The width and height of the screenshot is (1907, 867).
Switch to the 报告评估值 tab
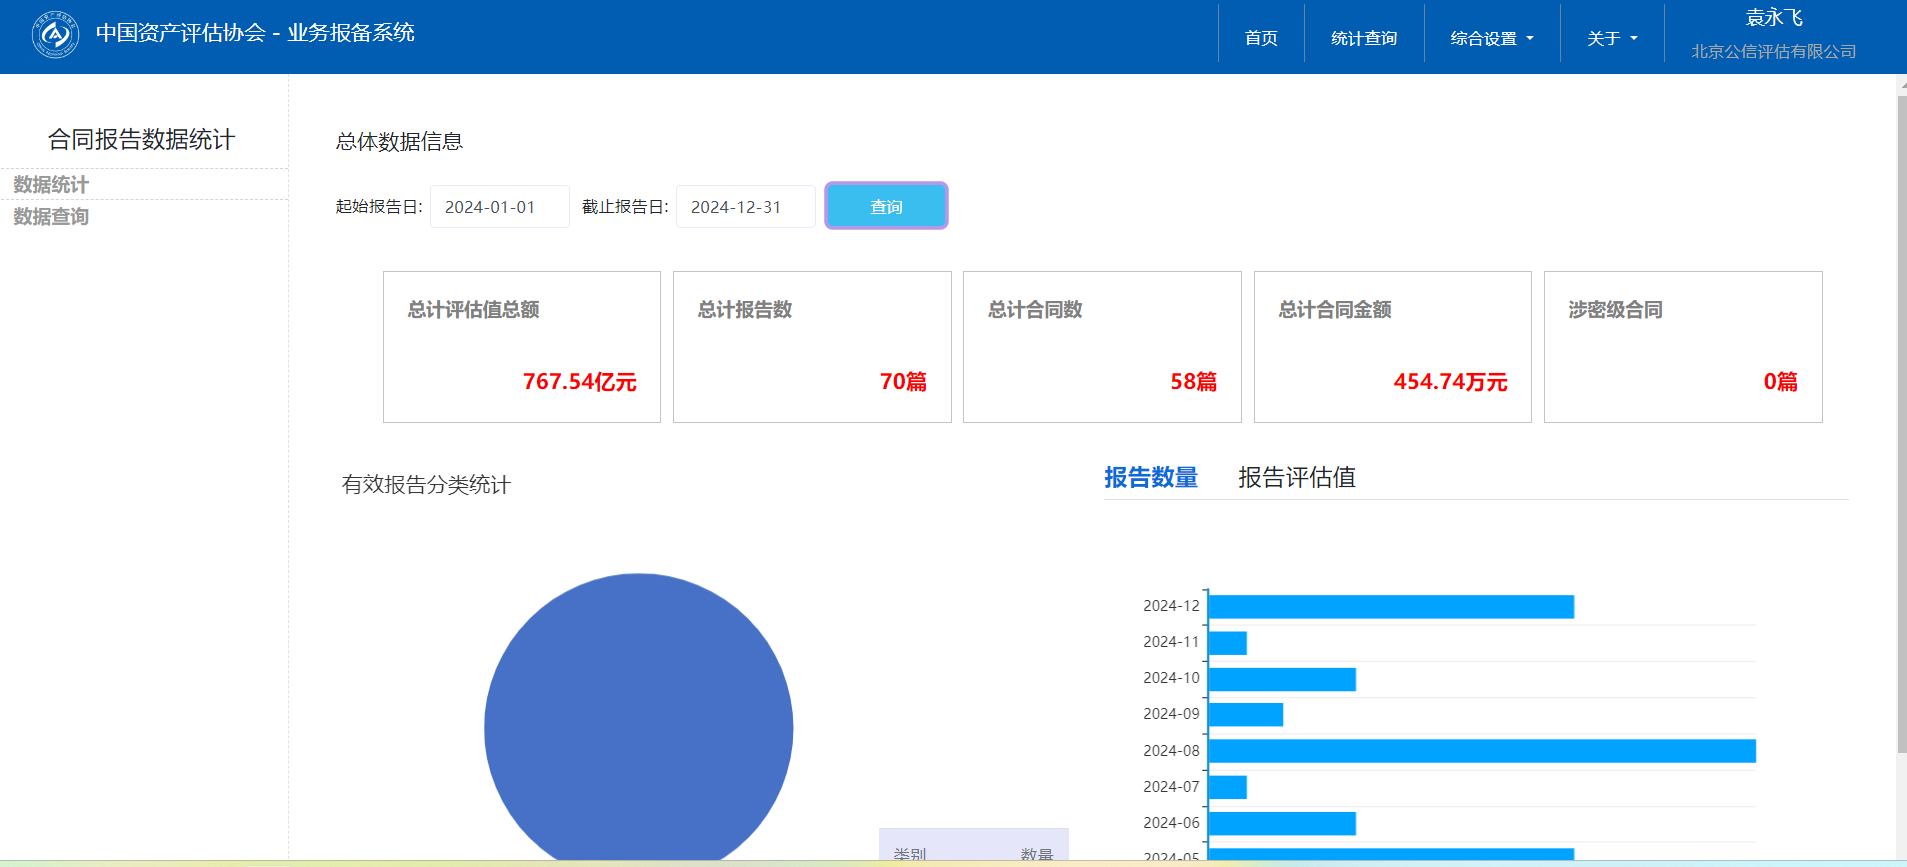1296,478
